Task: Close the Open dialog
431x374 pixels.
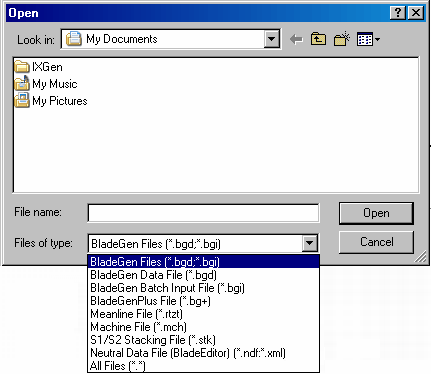Action: (416, 13)
